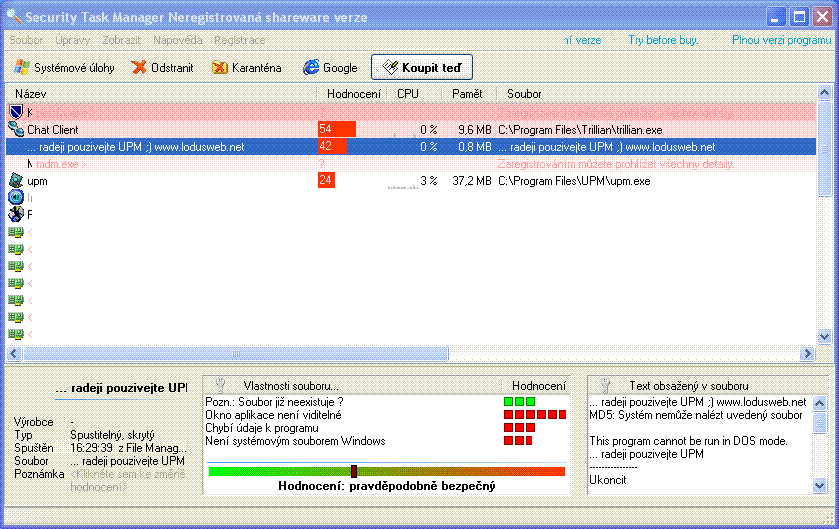Click the blue speaker process icon
The image size is (839, 529).
click(x=16, y=197)
